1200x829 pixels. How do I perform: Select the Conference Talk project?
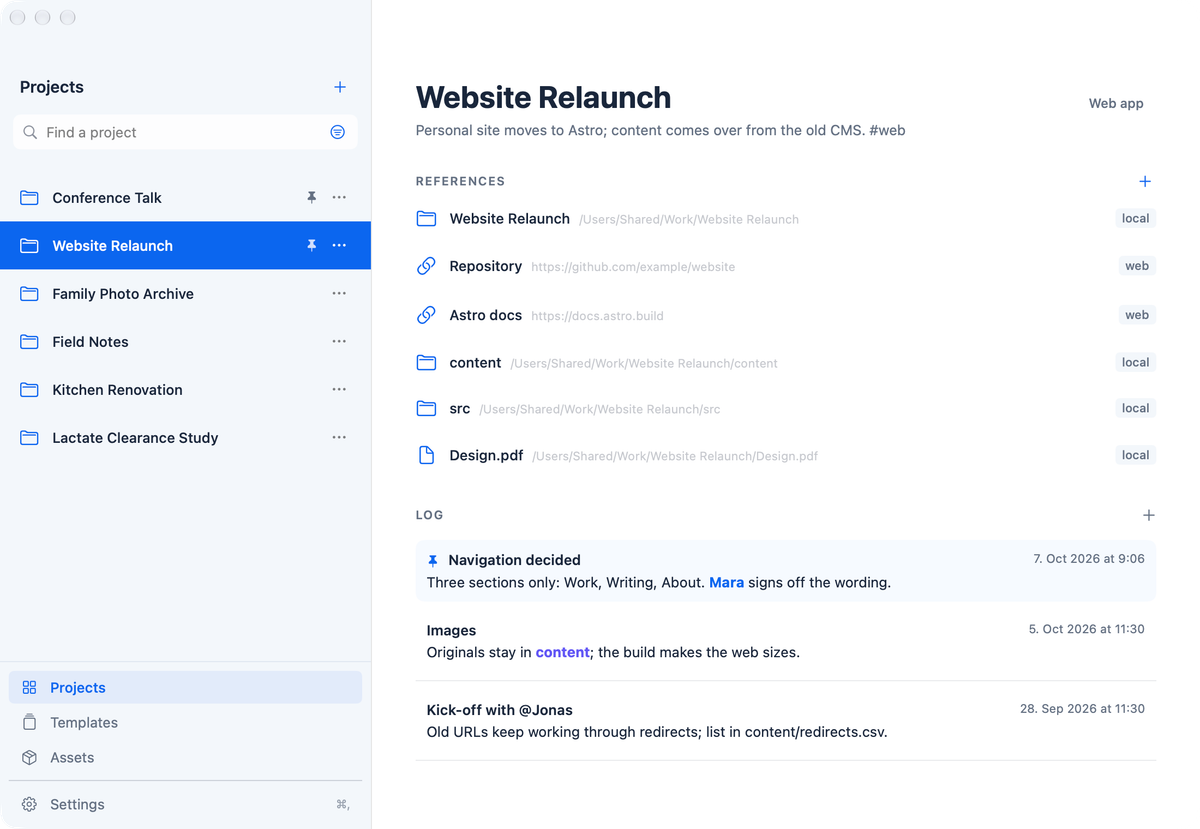185,197
